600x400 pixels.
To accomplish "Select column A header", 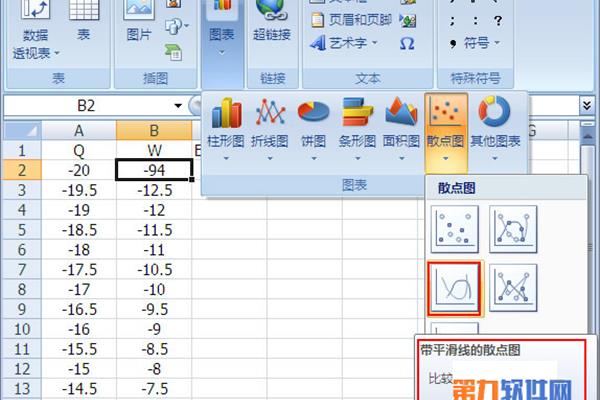I will pyautogui.click(x=79, y=131).
